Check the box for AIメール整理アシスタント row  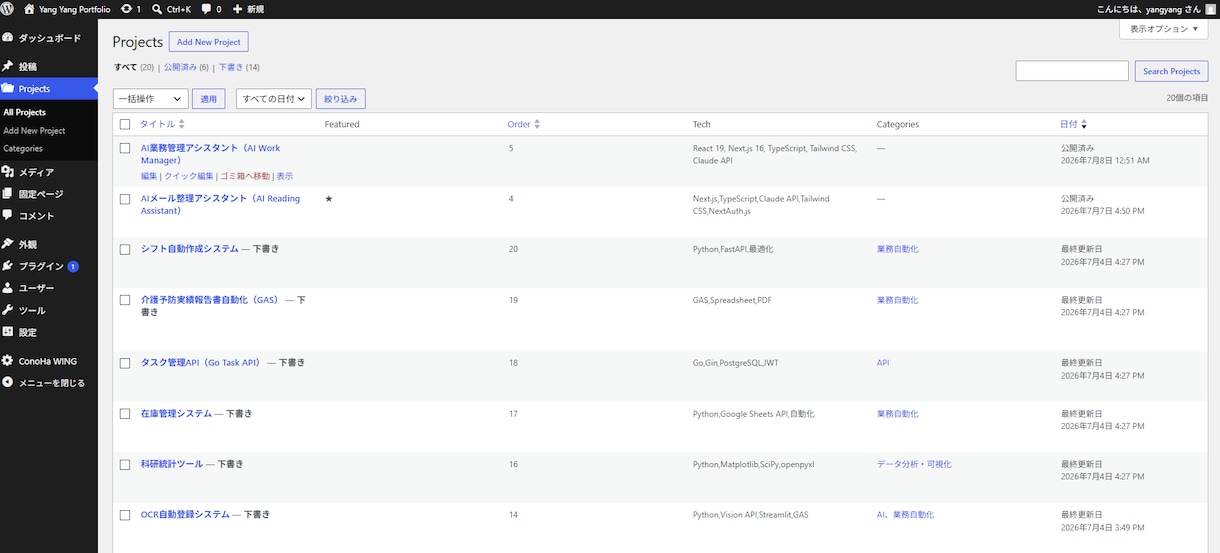[125, 199]
